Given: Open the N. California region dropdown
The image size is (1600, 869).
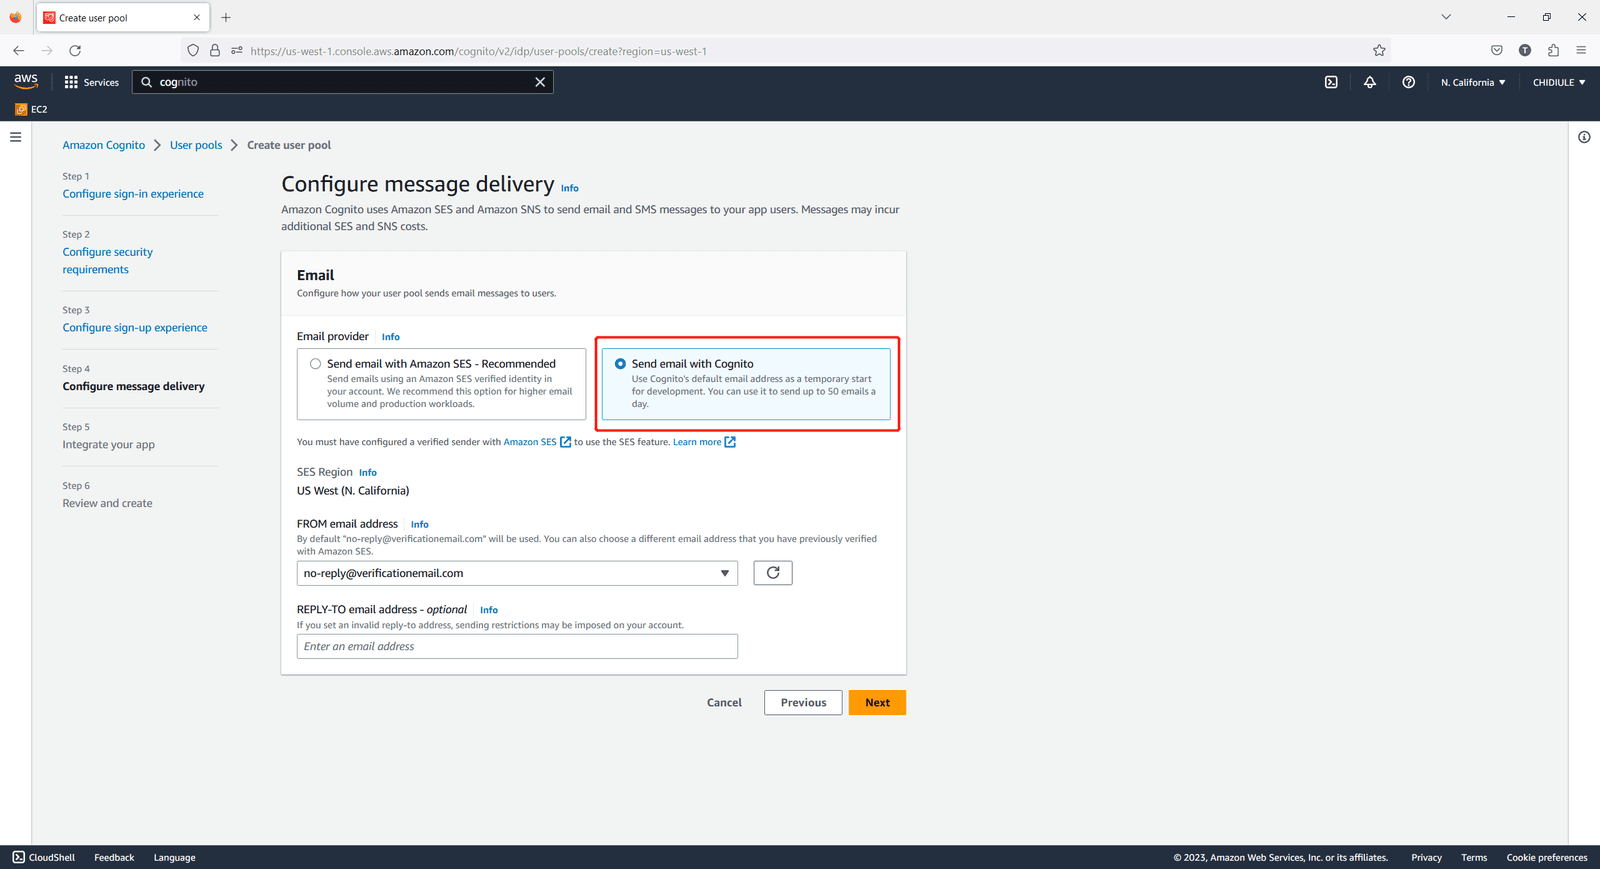Looking at the screenshot, I should (1473, 82).
